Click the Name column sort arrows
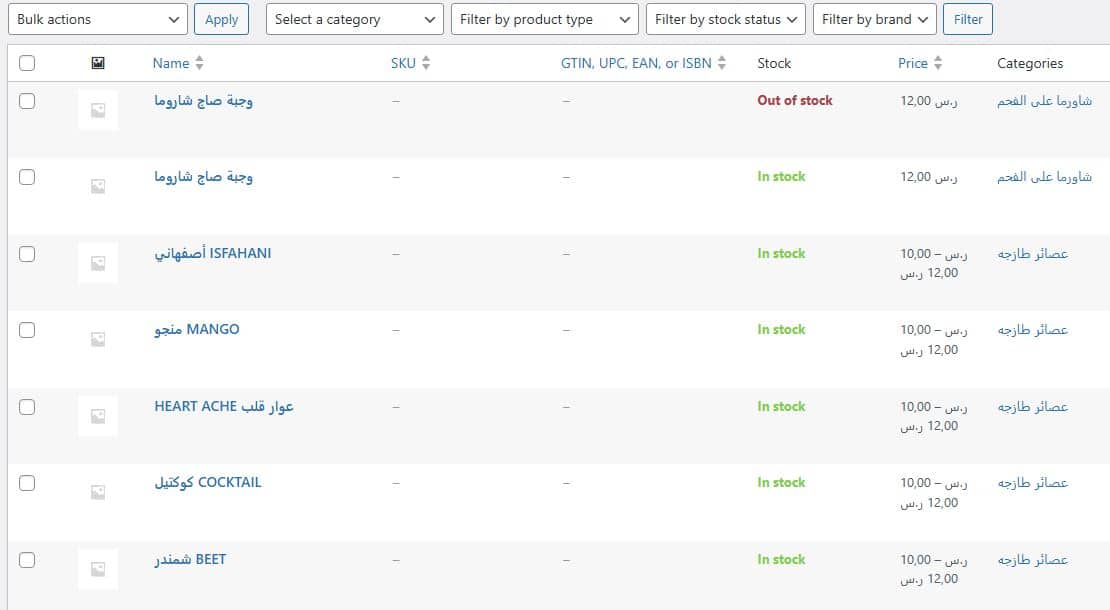Viewport: 1110px width, 610px height. click(x=199, y=63)
